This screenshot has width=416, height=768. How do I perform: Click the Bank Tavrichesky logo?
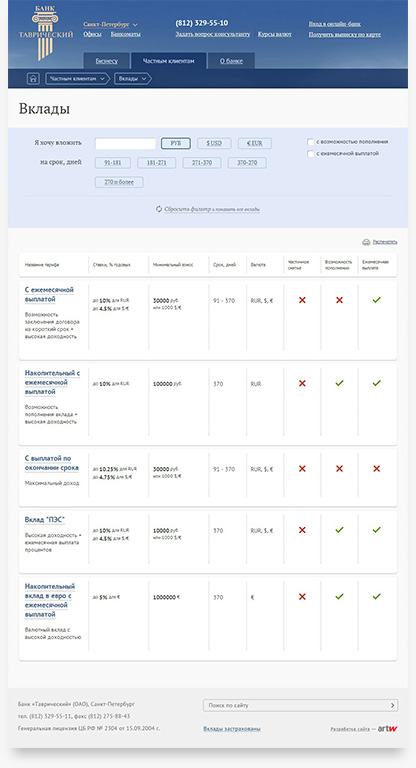pyautogui.click(x=46, y=33)
